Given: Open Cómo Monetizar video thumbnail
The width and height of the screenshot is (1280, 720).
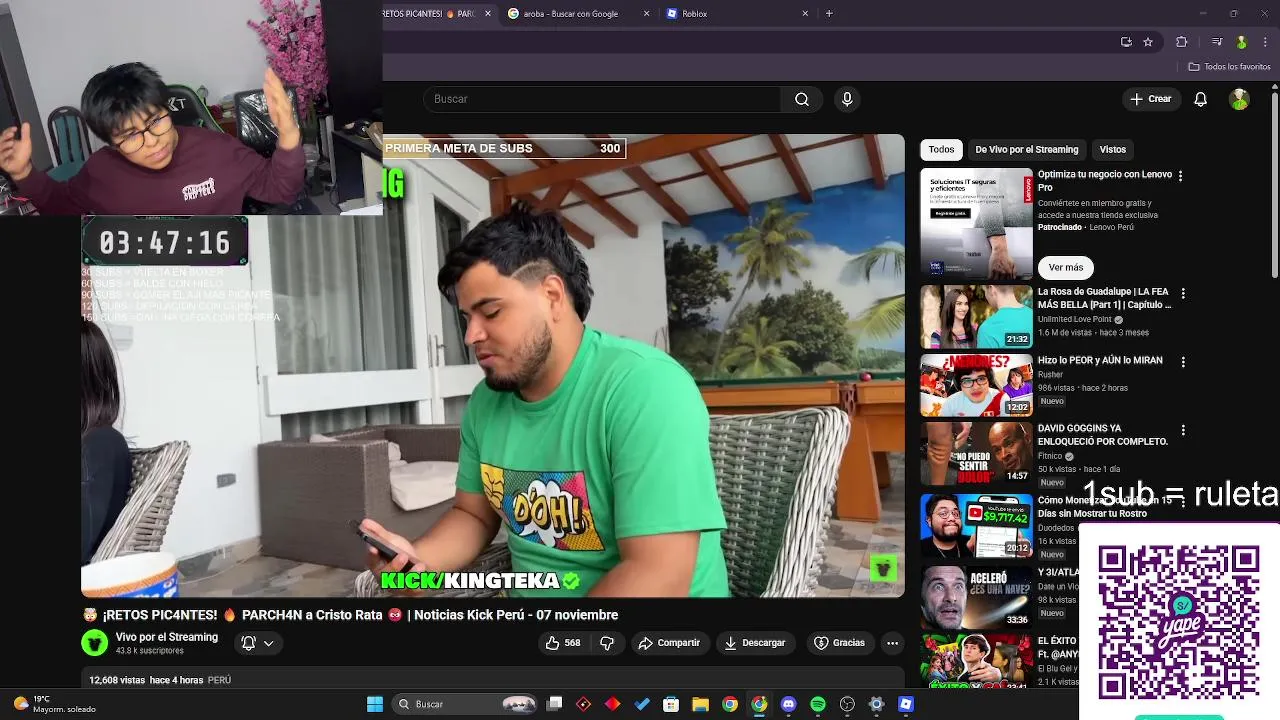Looking at the screenshot, I should click(x=976, y=525).
